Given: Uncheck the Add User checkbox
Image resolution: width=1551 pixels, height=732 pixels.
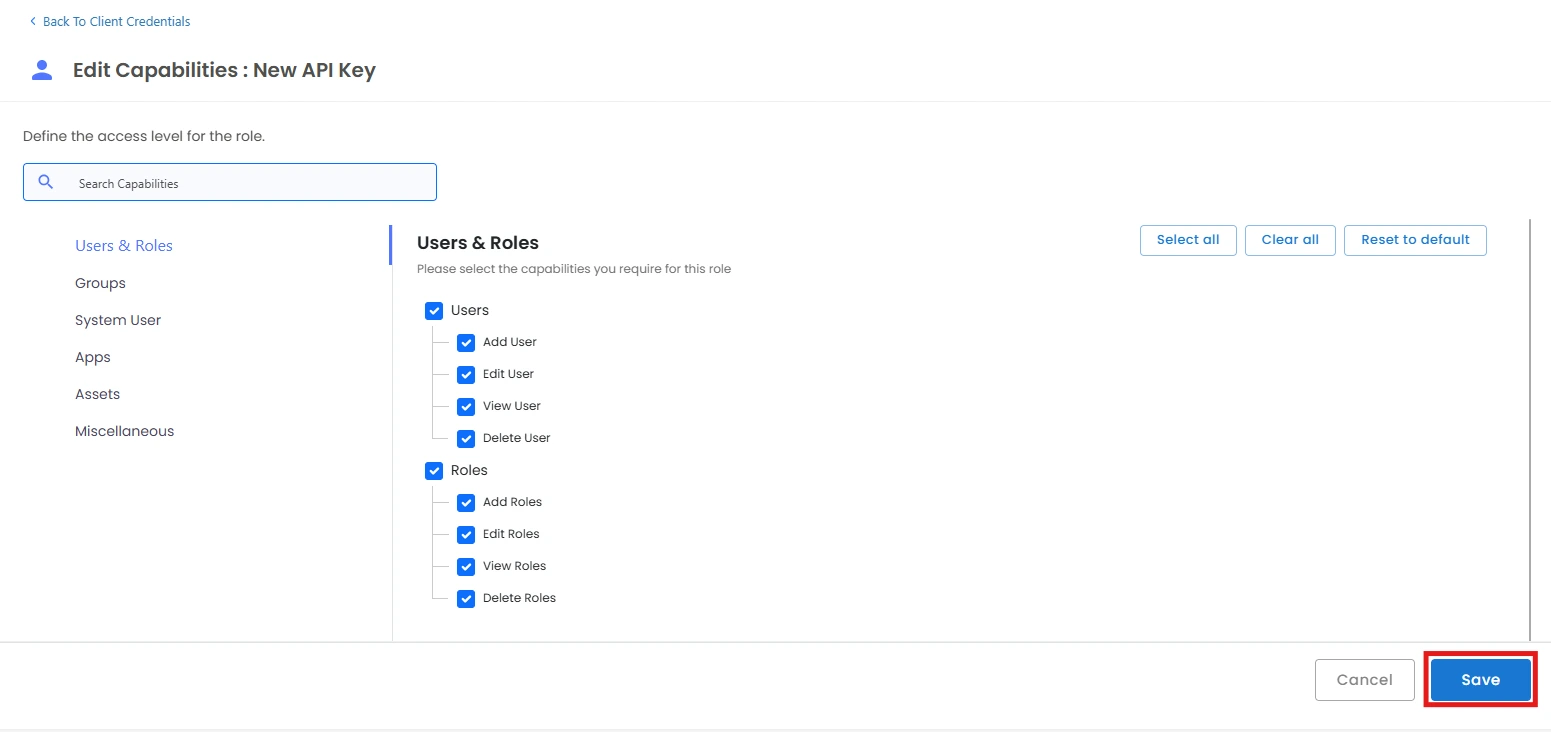Looking at the screenshot, I should click(x=466, y=342).
